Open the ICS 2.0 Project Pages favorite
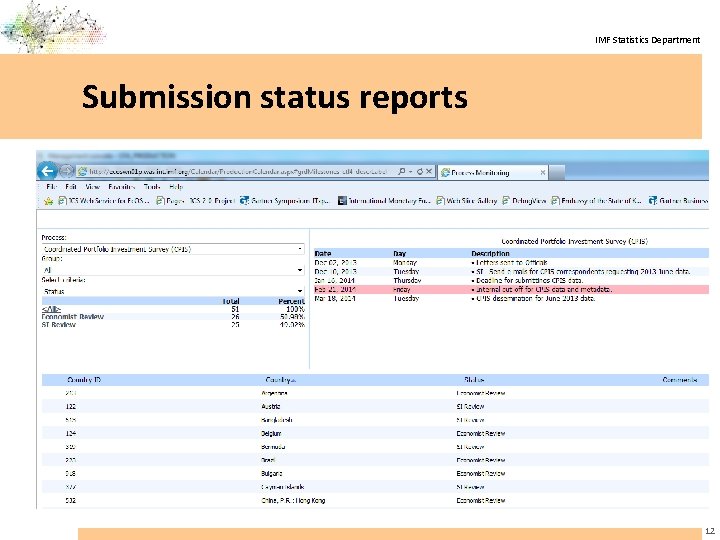 click(196, 201)
